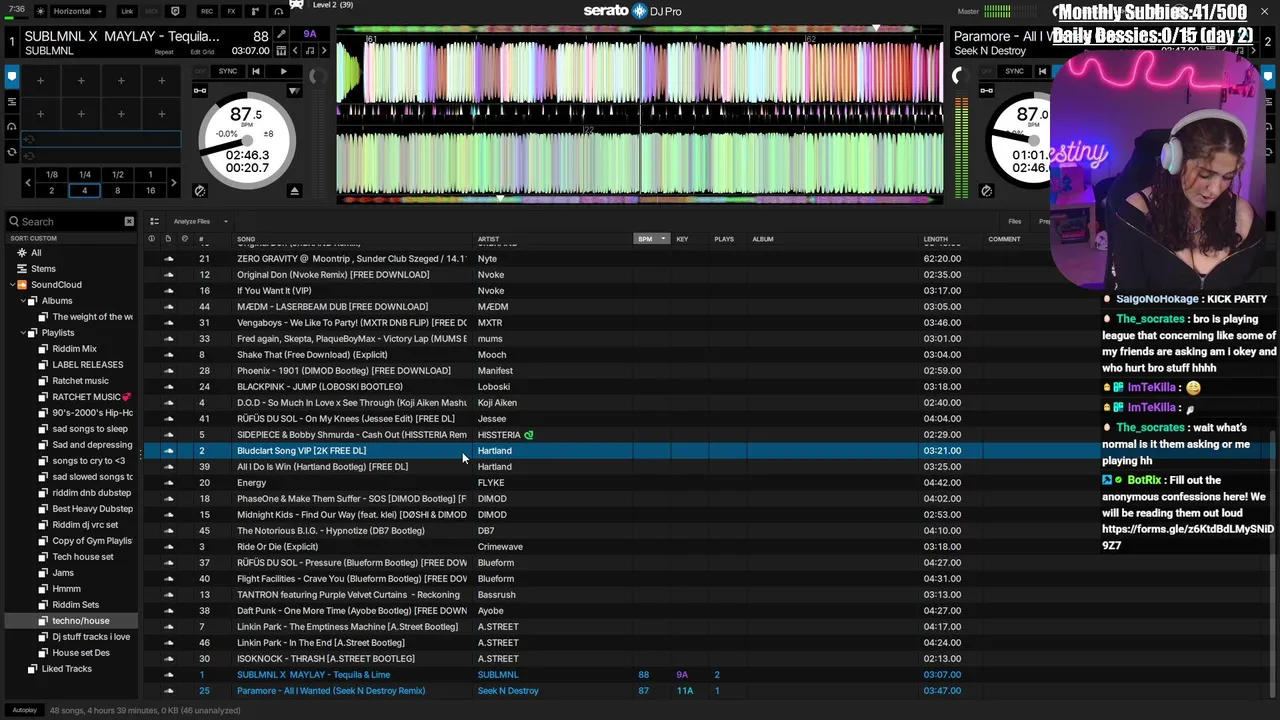Open BPM column dropdown arrow
This screenshot has height=720, width=1280.
pos(663,239)
